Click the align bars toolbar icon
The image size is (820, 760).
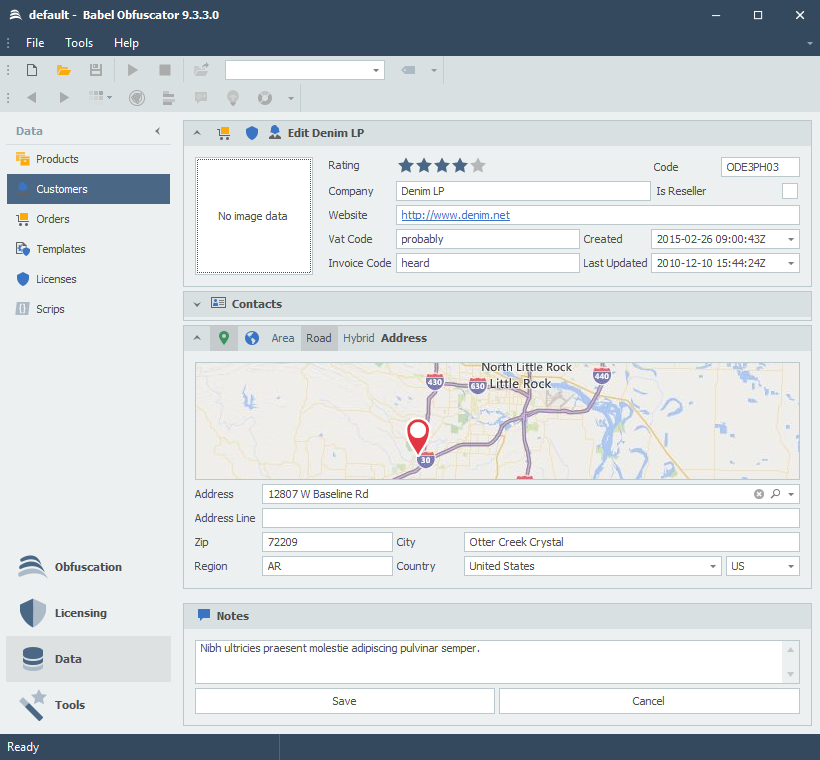pos(168,98)
